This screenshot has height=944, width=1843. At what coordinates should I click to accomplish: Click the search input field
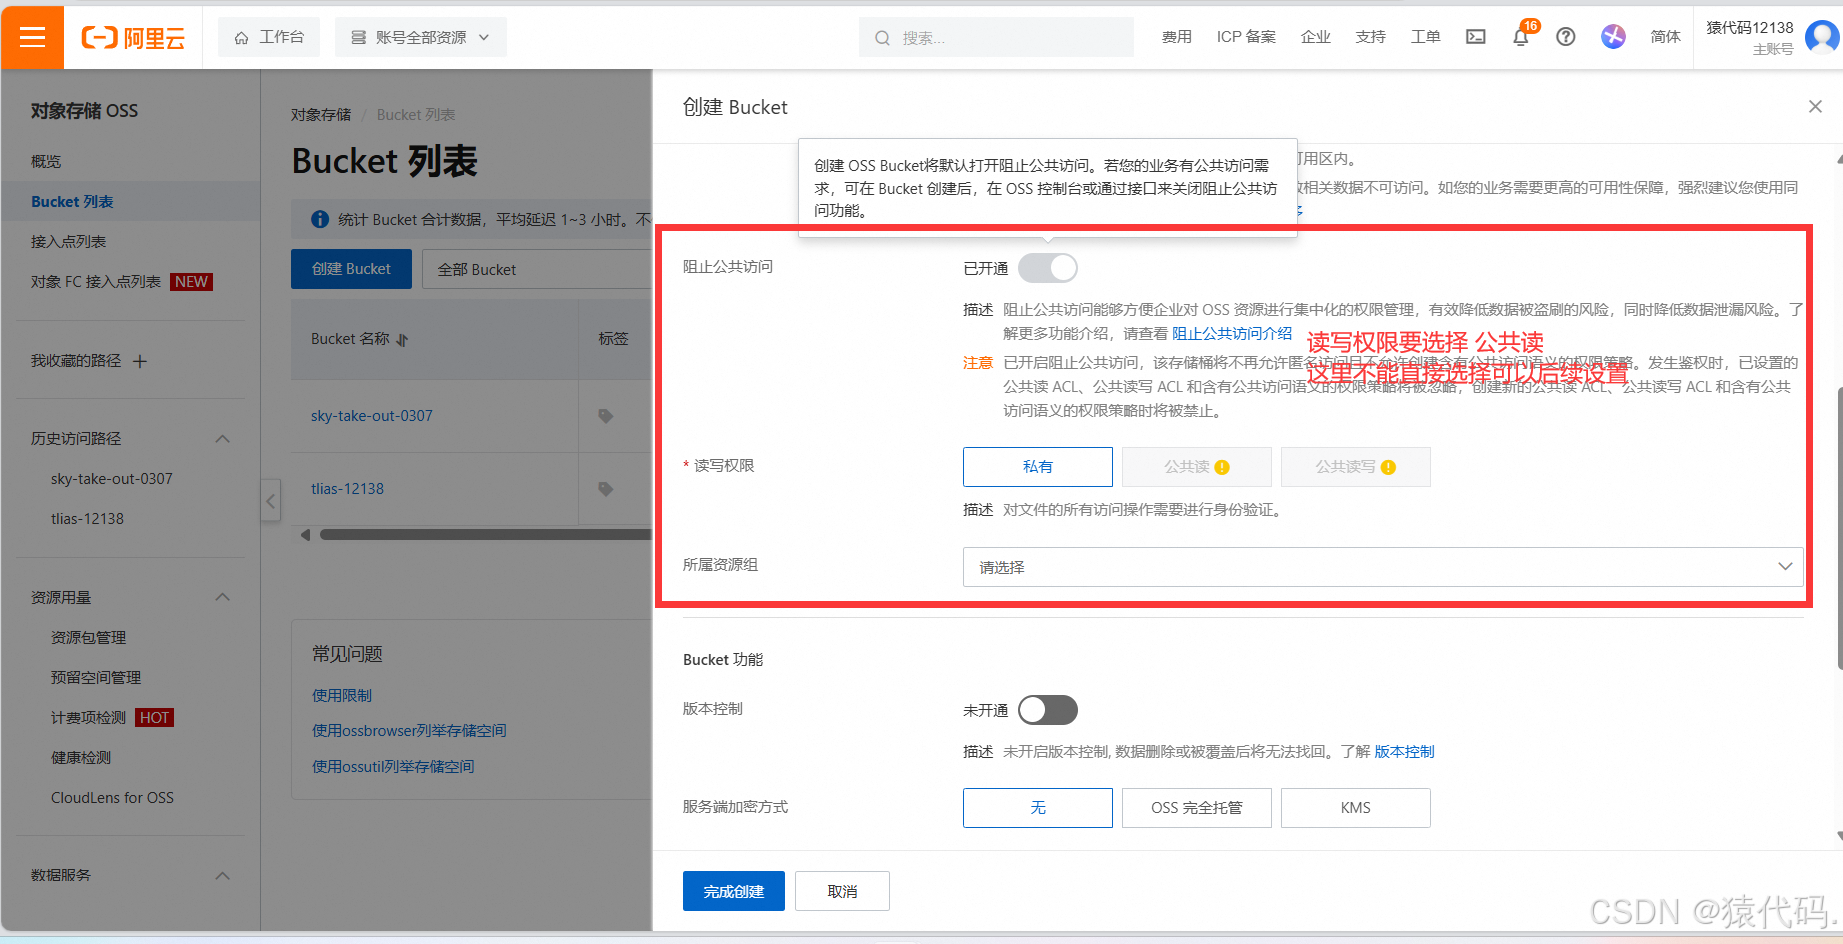tap(996, 37)
